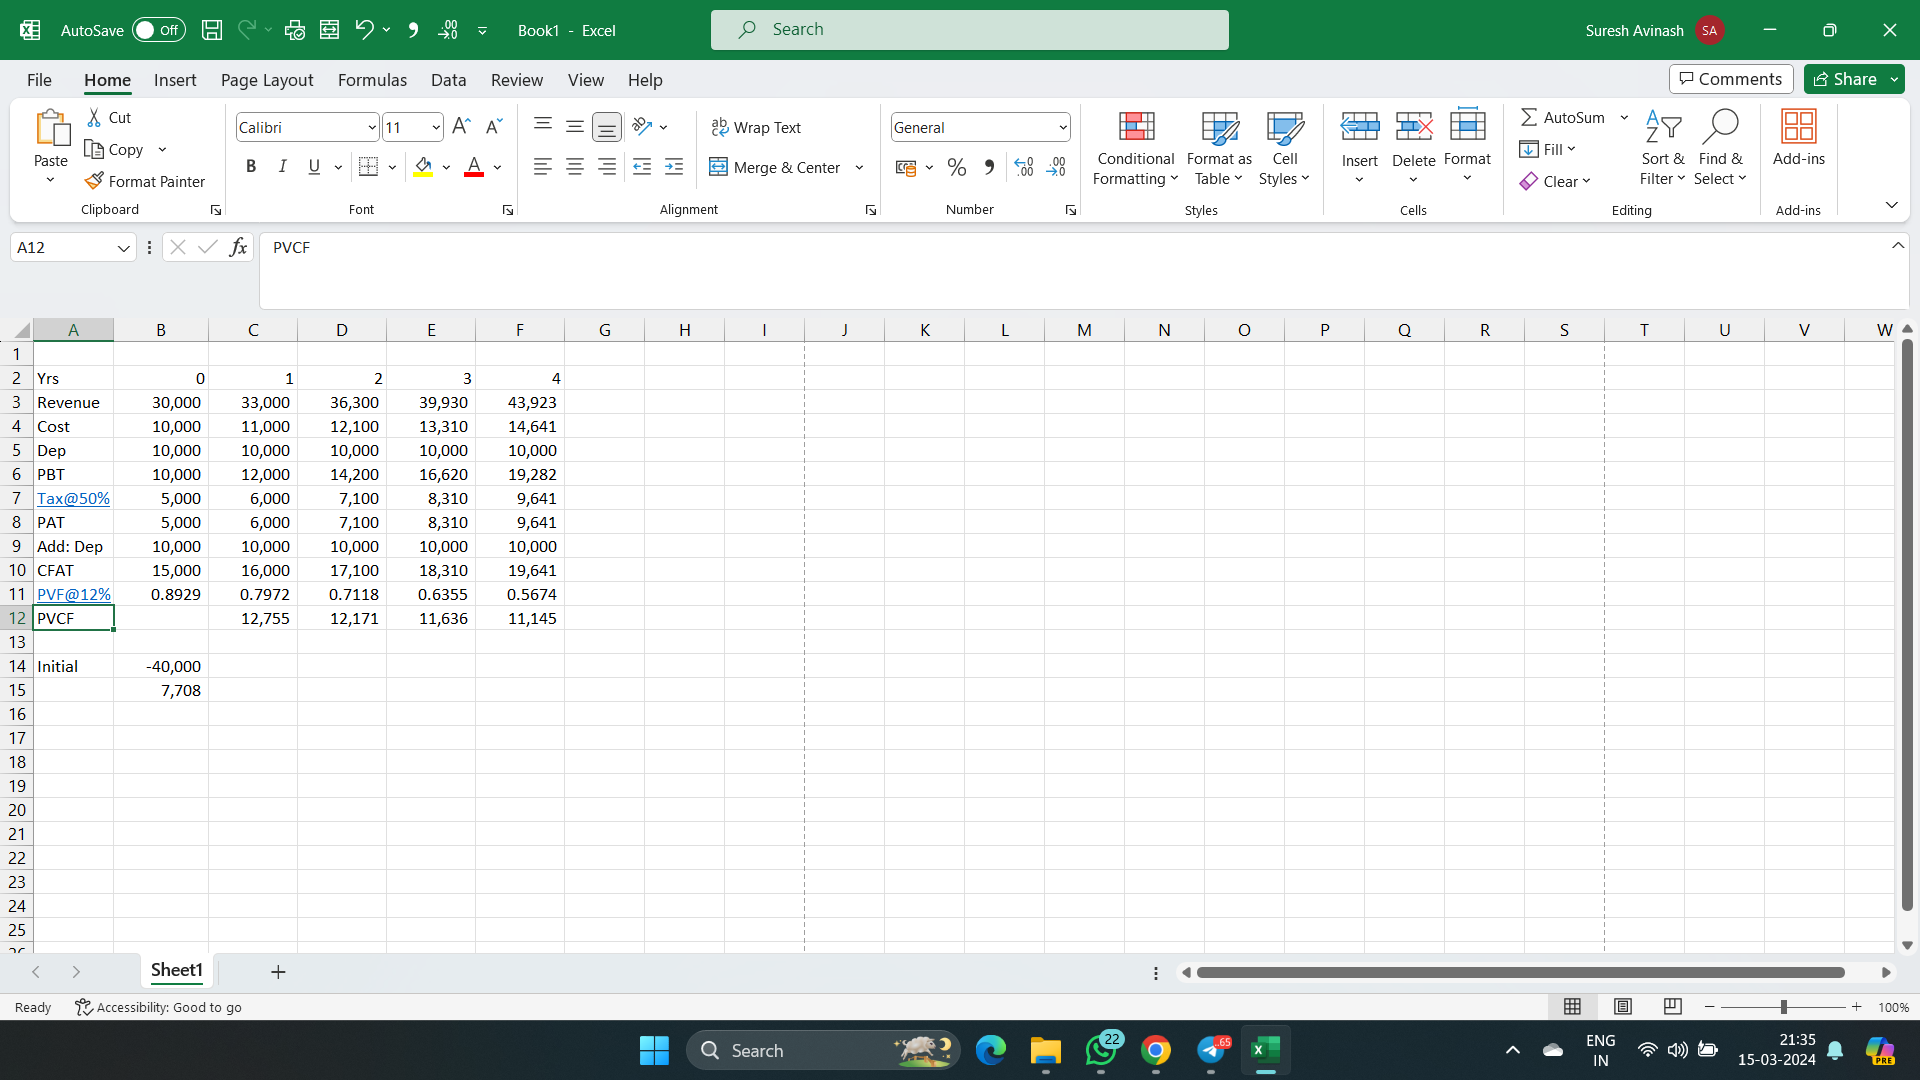Open WhatsApp from the taskbar
This screenshot has width=1920, height=1080.
click(1101, 1050)
